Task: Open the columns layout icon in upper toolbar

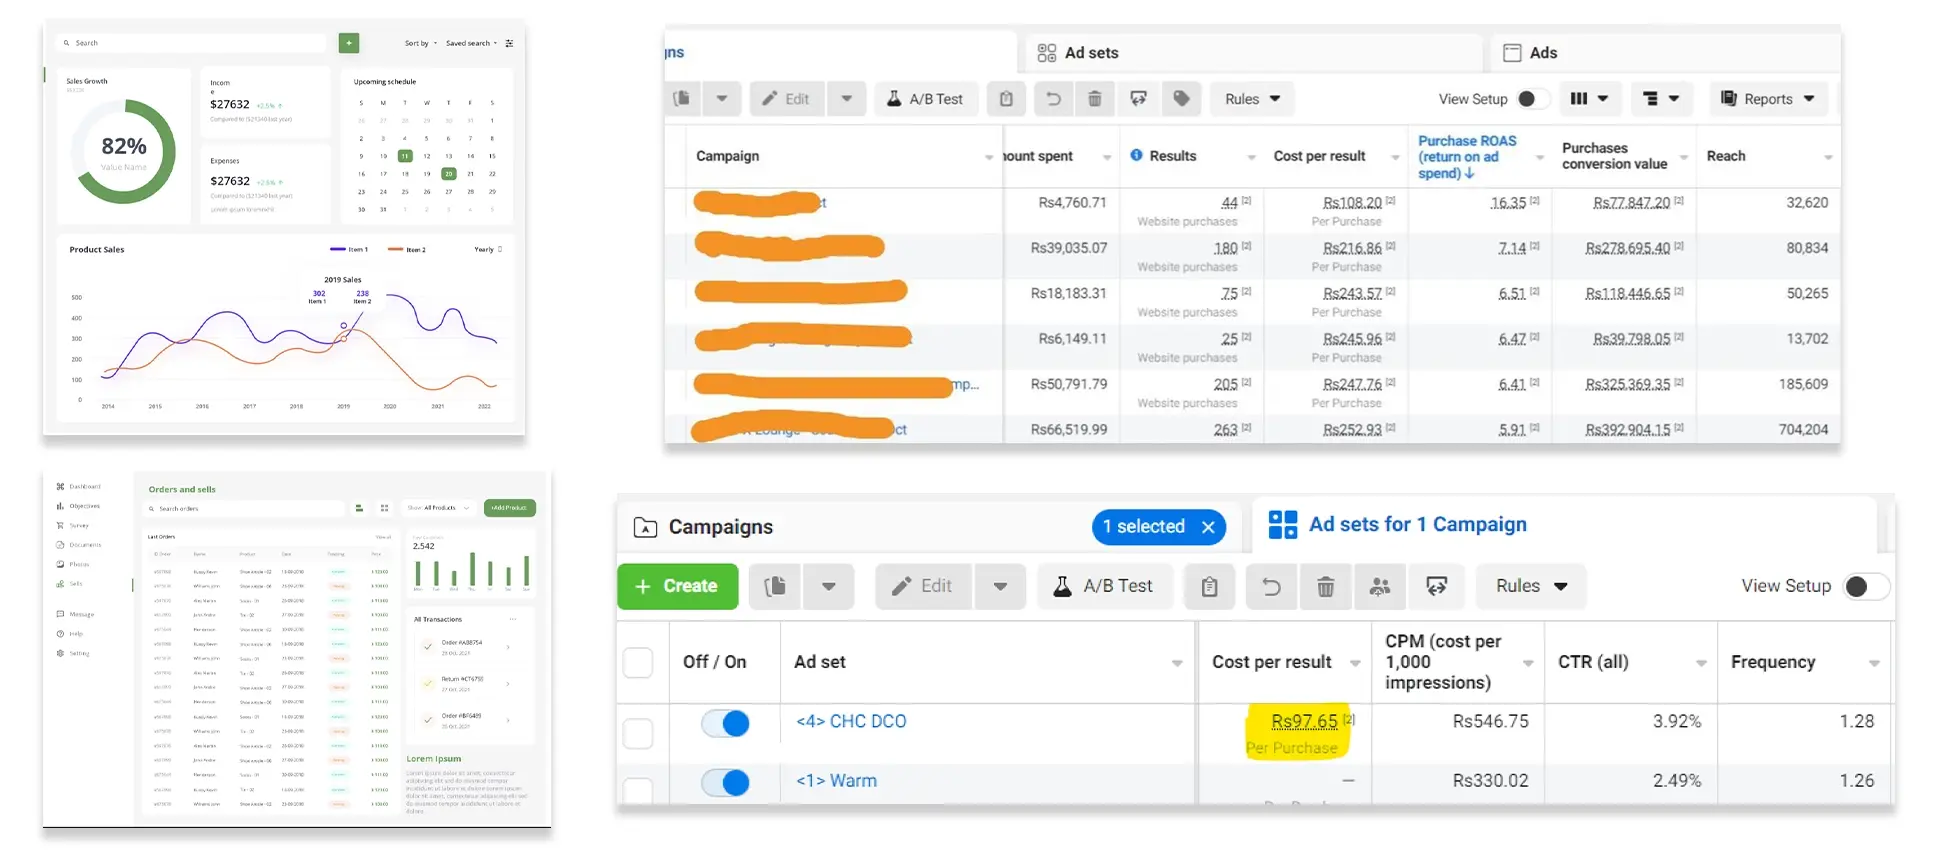Action: tap(1588, 99)
